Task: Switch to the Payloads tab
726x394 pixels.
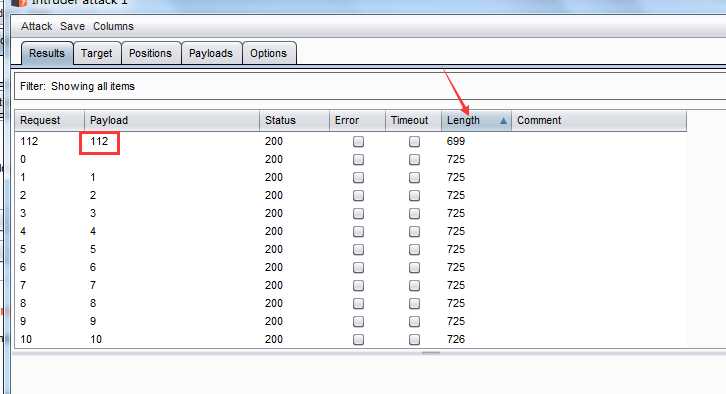Action: tap(211, 53)
